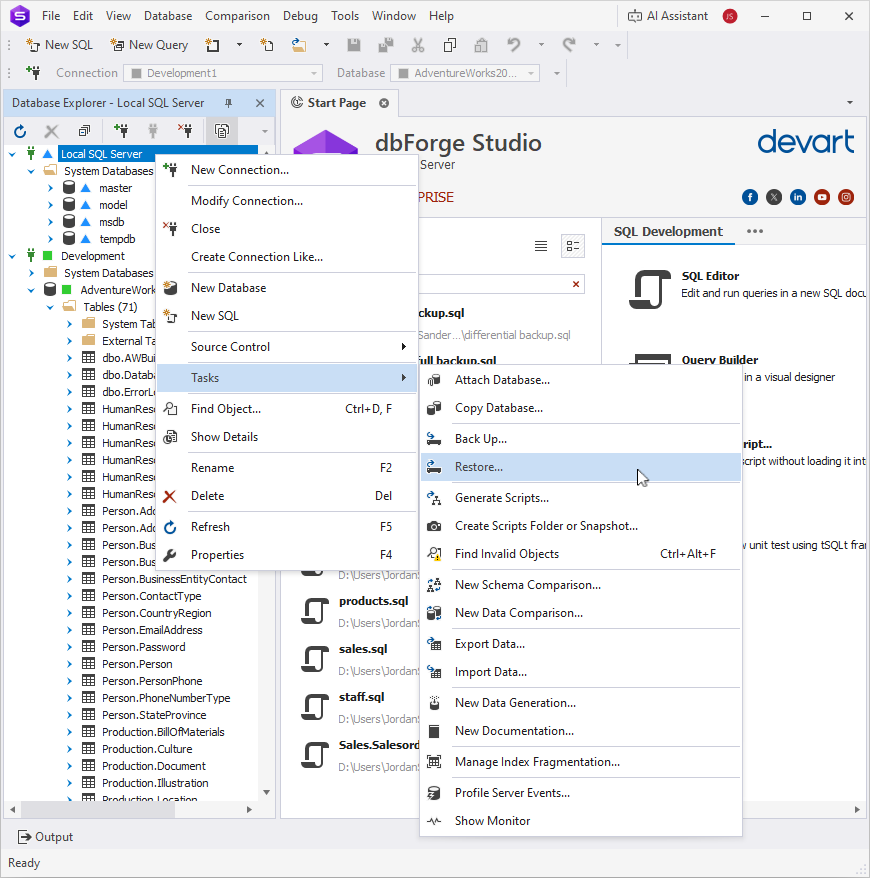
Task: Select the Paste icon in the toolbar
Action: 481,45
